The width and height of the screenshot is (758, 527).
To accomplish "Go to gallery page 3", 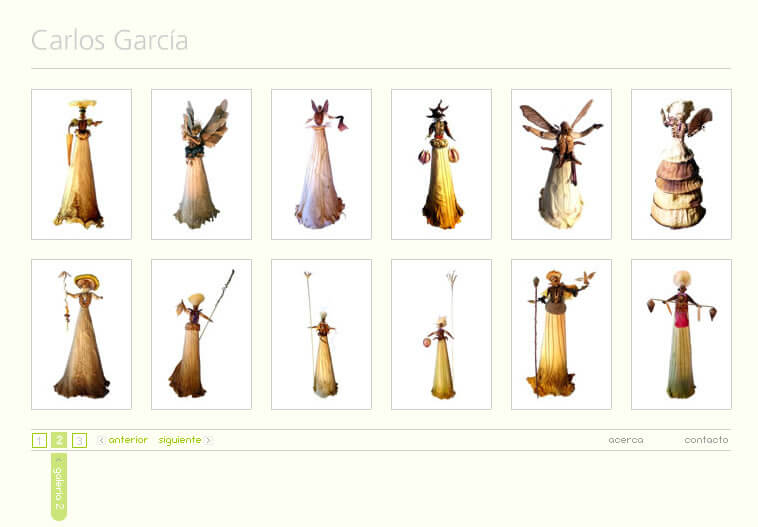I will pos(80,440).
